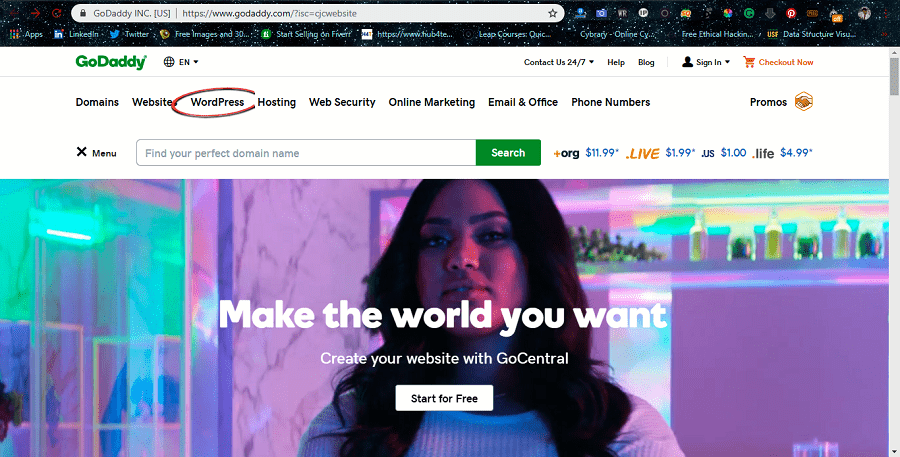Open the color wheel extension
This screenshot has width=900, height=457.
(x=728, y=13)
